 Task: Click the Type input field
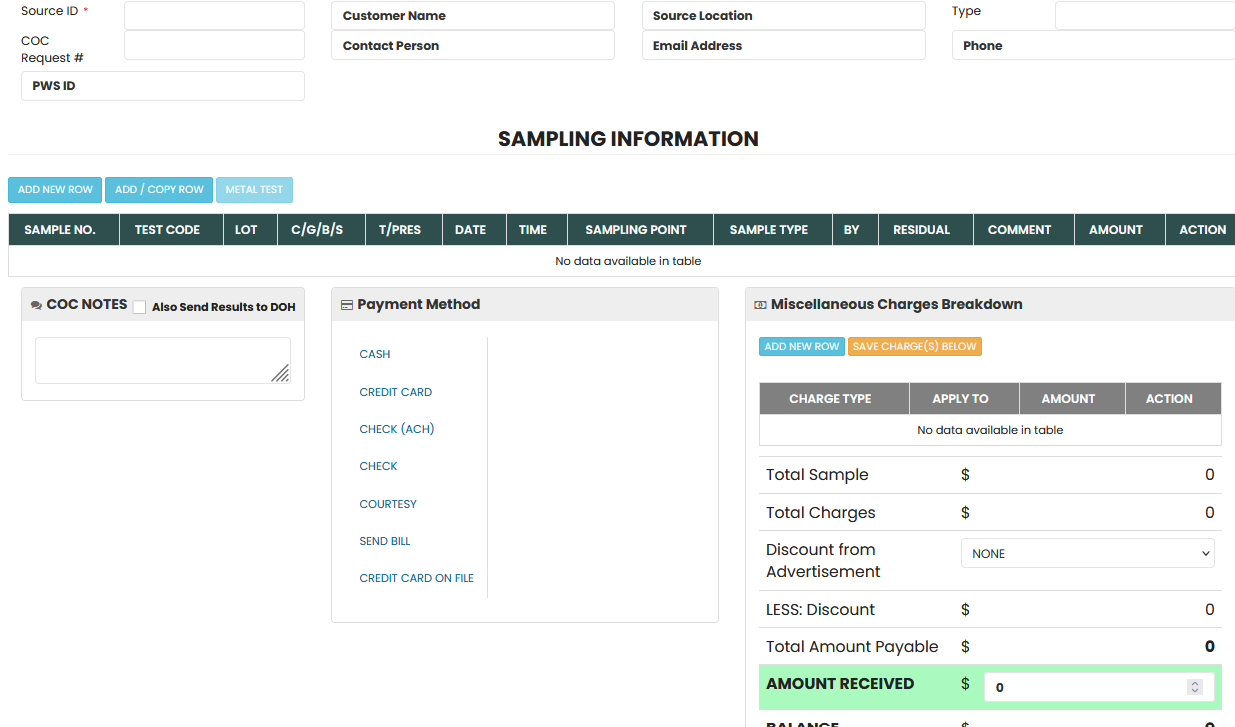1145,15
